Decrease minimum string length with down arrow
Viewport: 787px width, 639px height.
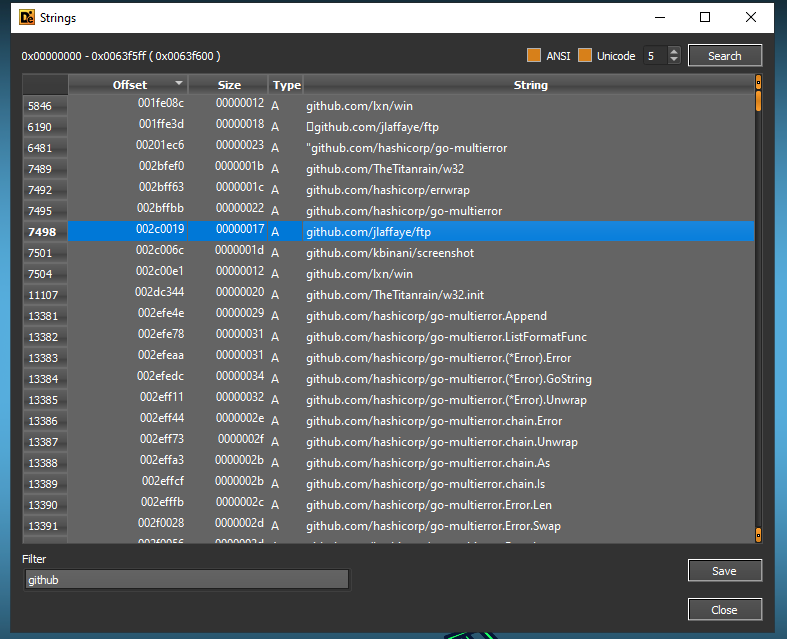tap(674, 60)
